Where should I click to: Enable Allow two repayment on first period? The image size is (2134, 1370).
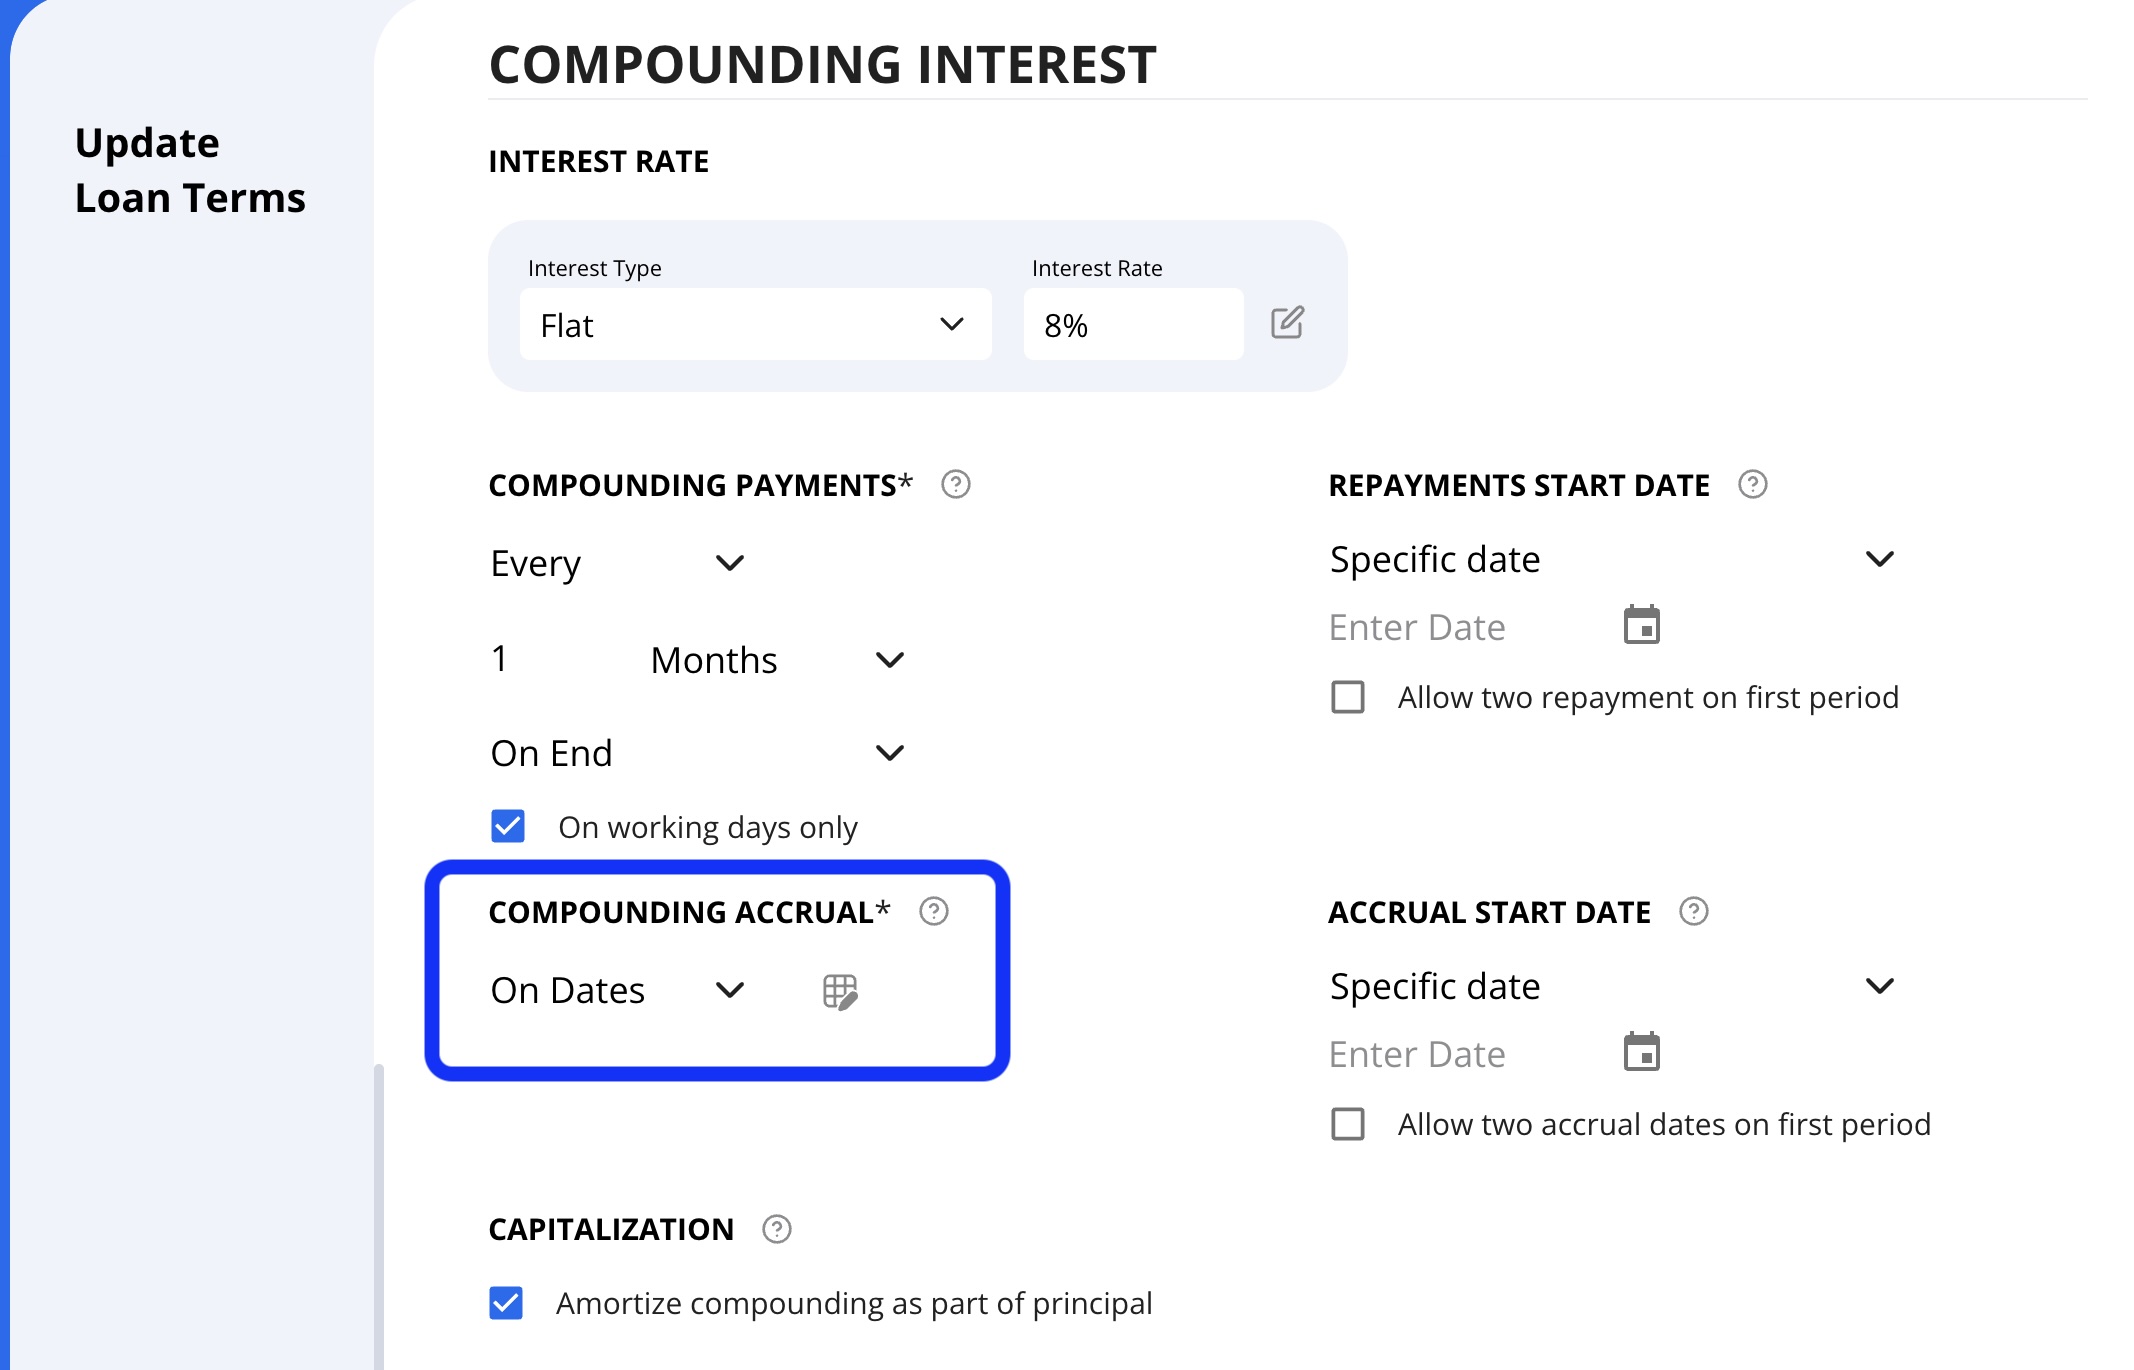click(1348, 697)
